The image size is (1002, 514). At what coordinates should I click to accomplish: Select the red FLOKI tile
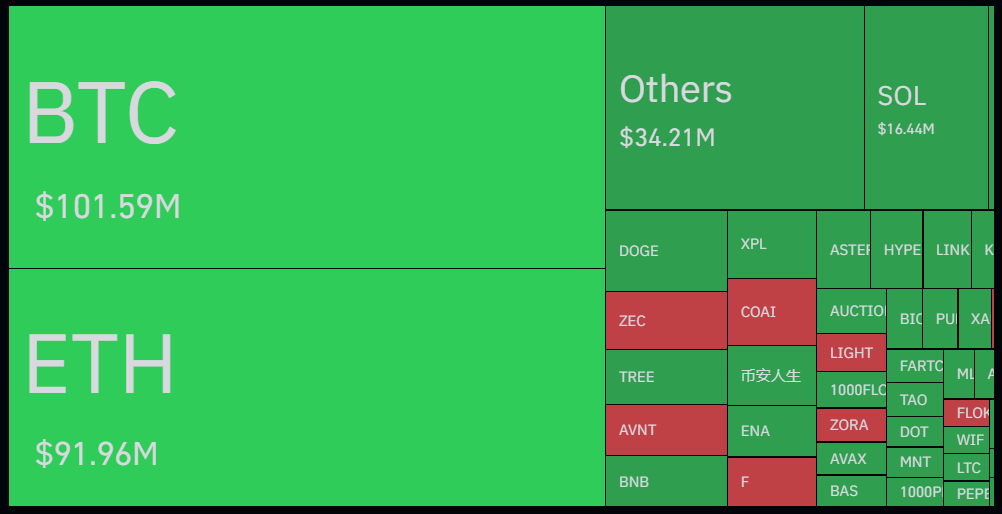tap(966, 412)
